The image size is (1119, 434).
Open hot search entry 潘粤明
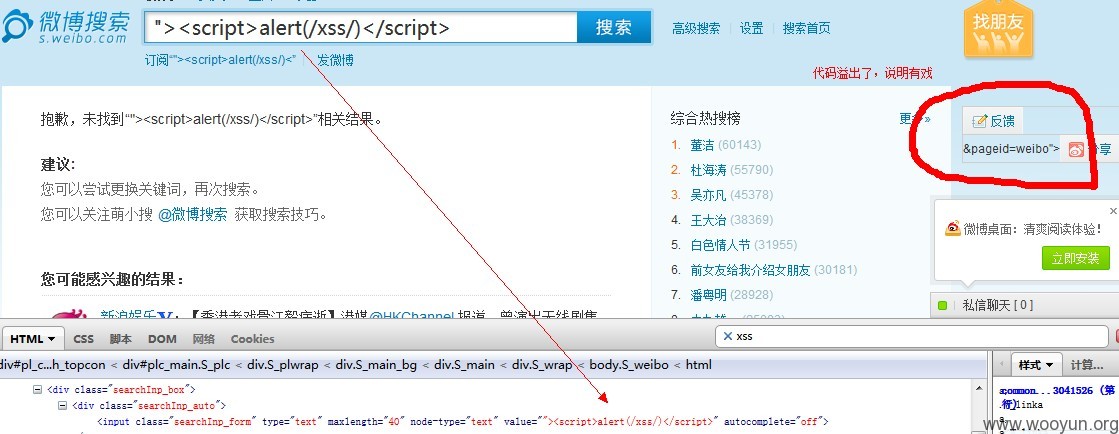coord(708,295)
